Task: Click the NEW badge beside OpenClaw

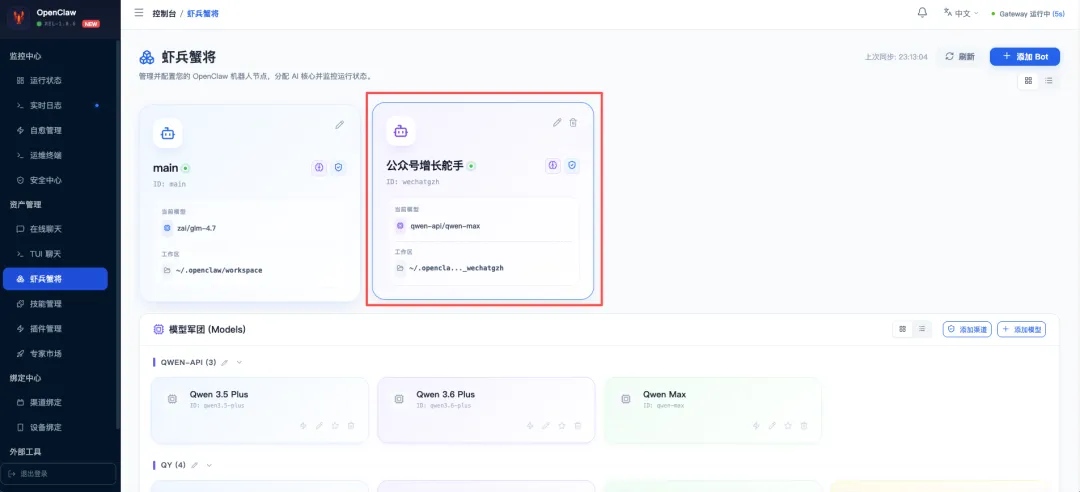Action: point(91,23)
